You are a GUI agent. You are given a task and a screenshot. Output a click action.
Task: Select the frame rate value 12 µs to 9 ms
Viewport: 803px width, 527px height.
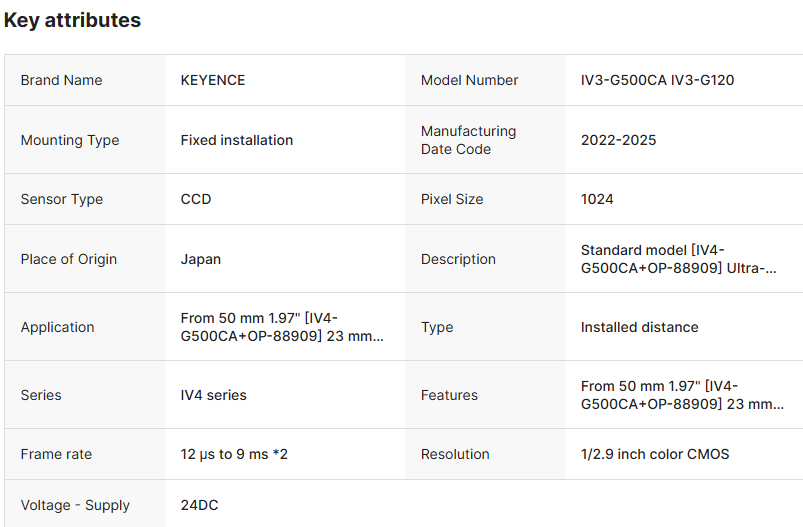(x=234, y=454)
